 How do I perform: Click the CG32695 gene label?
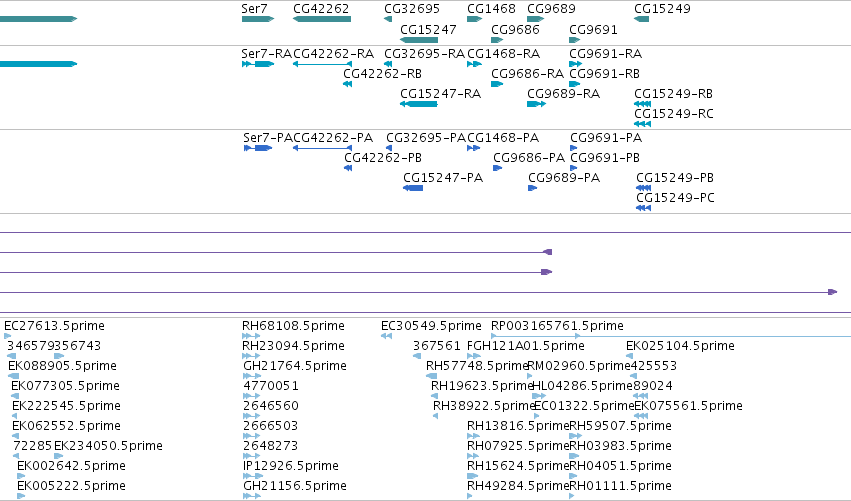click(x=412, y=9)
